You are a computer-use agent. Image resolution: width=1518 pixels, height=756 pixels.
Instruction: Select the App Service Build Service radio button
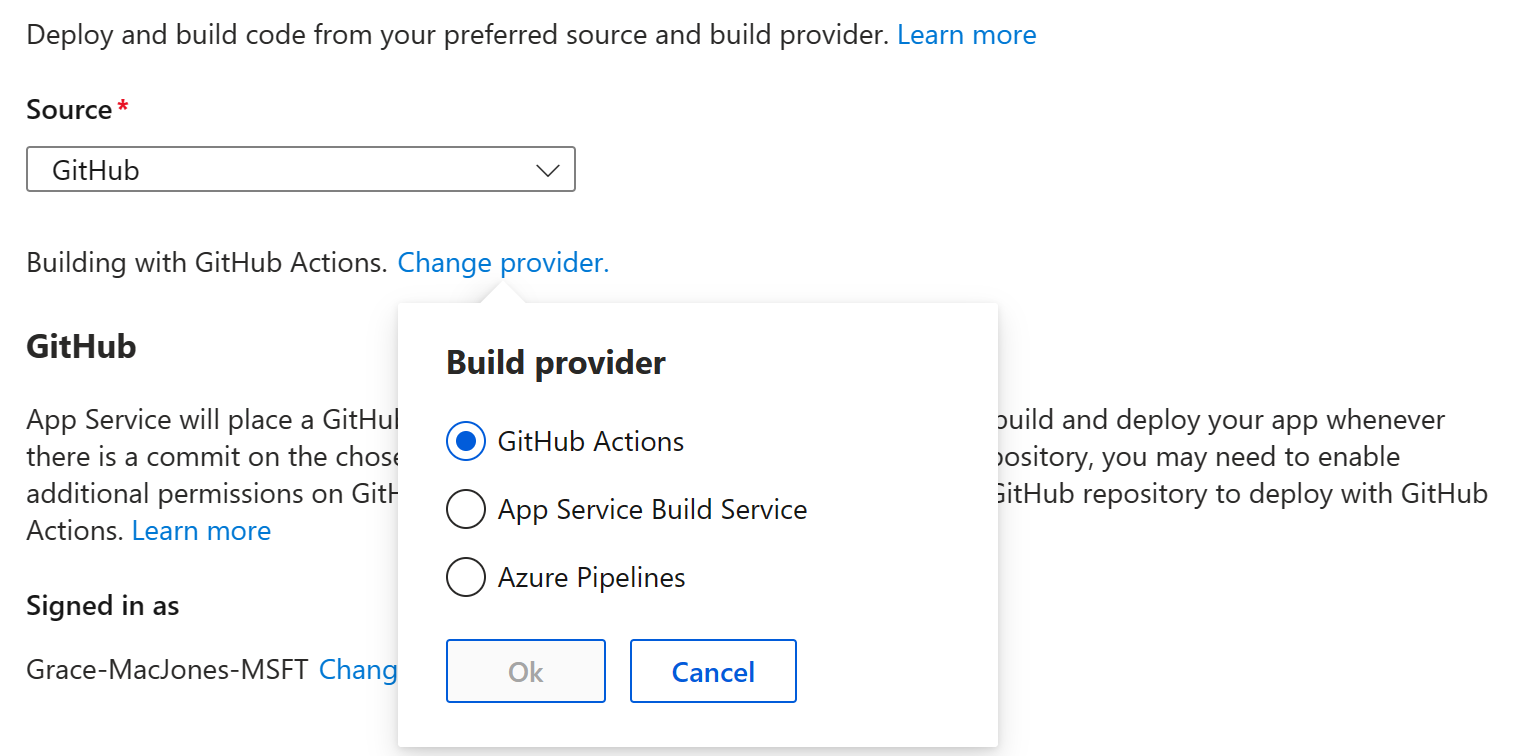(x=465, y=509)
